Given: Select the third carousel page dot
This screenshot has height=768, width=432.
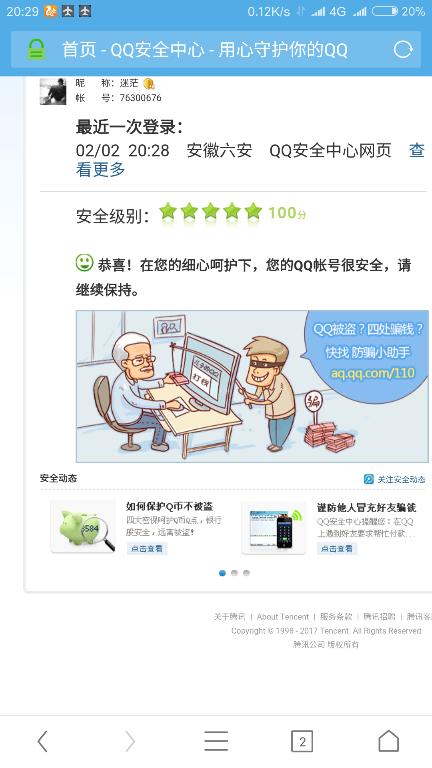Looking at the screenshot, I should 246,573.
